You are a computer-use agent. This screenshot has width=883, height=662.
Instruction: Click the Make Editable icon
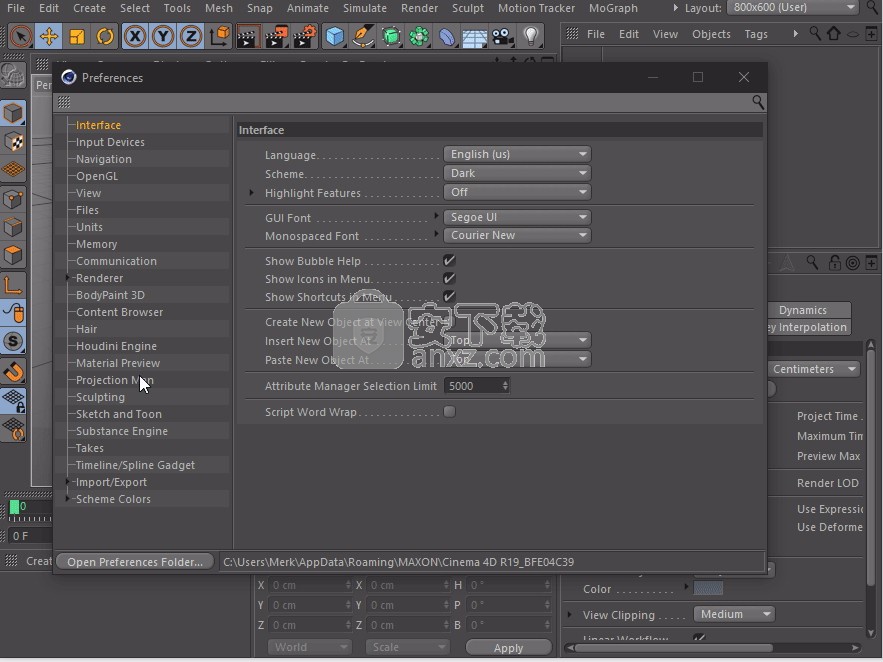click(13, 74)
